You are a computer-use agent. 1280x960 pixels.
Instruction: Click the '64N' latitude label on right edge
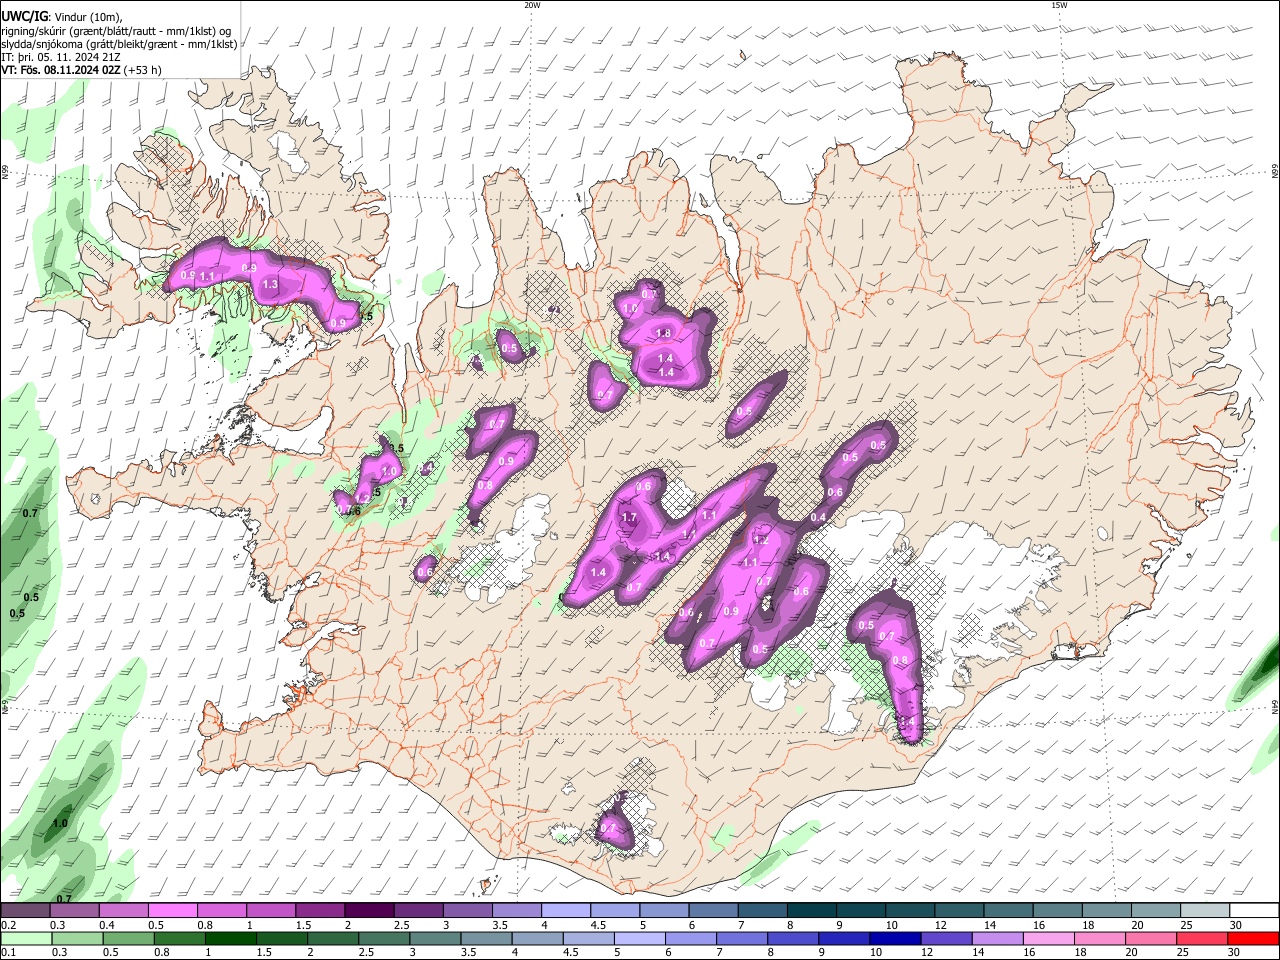point(1275,706)
